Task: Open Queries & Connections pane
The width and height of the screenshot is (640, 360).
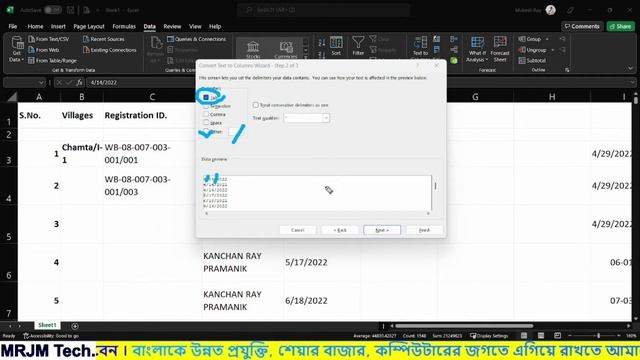Action: [x=196, y=39]
